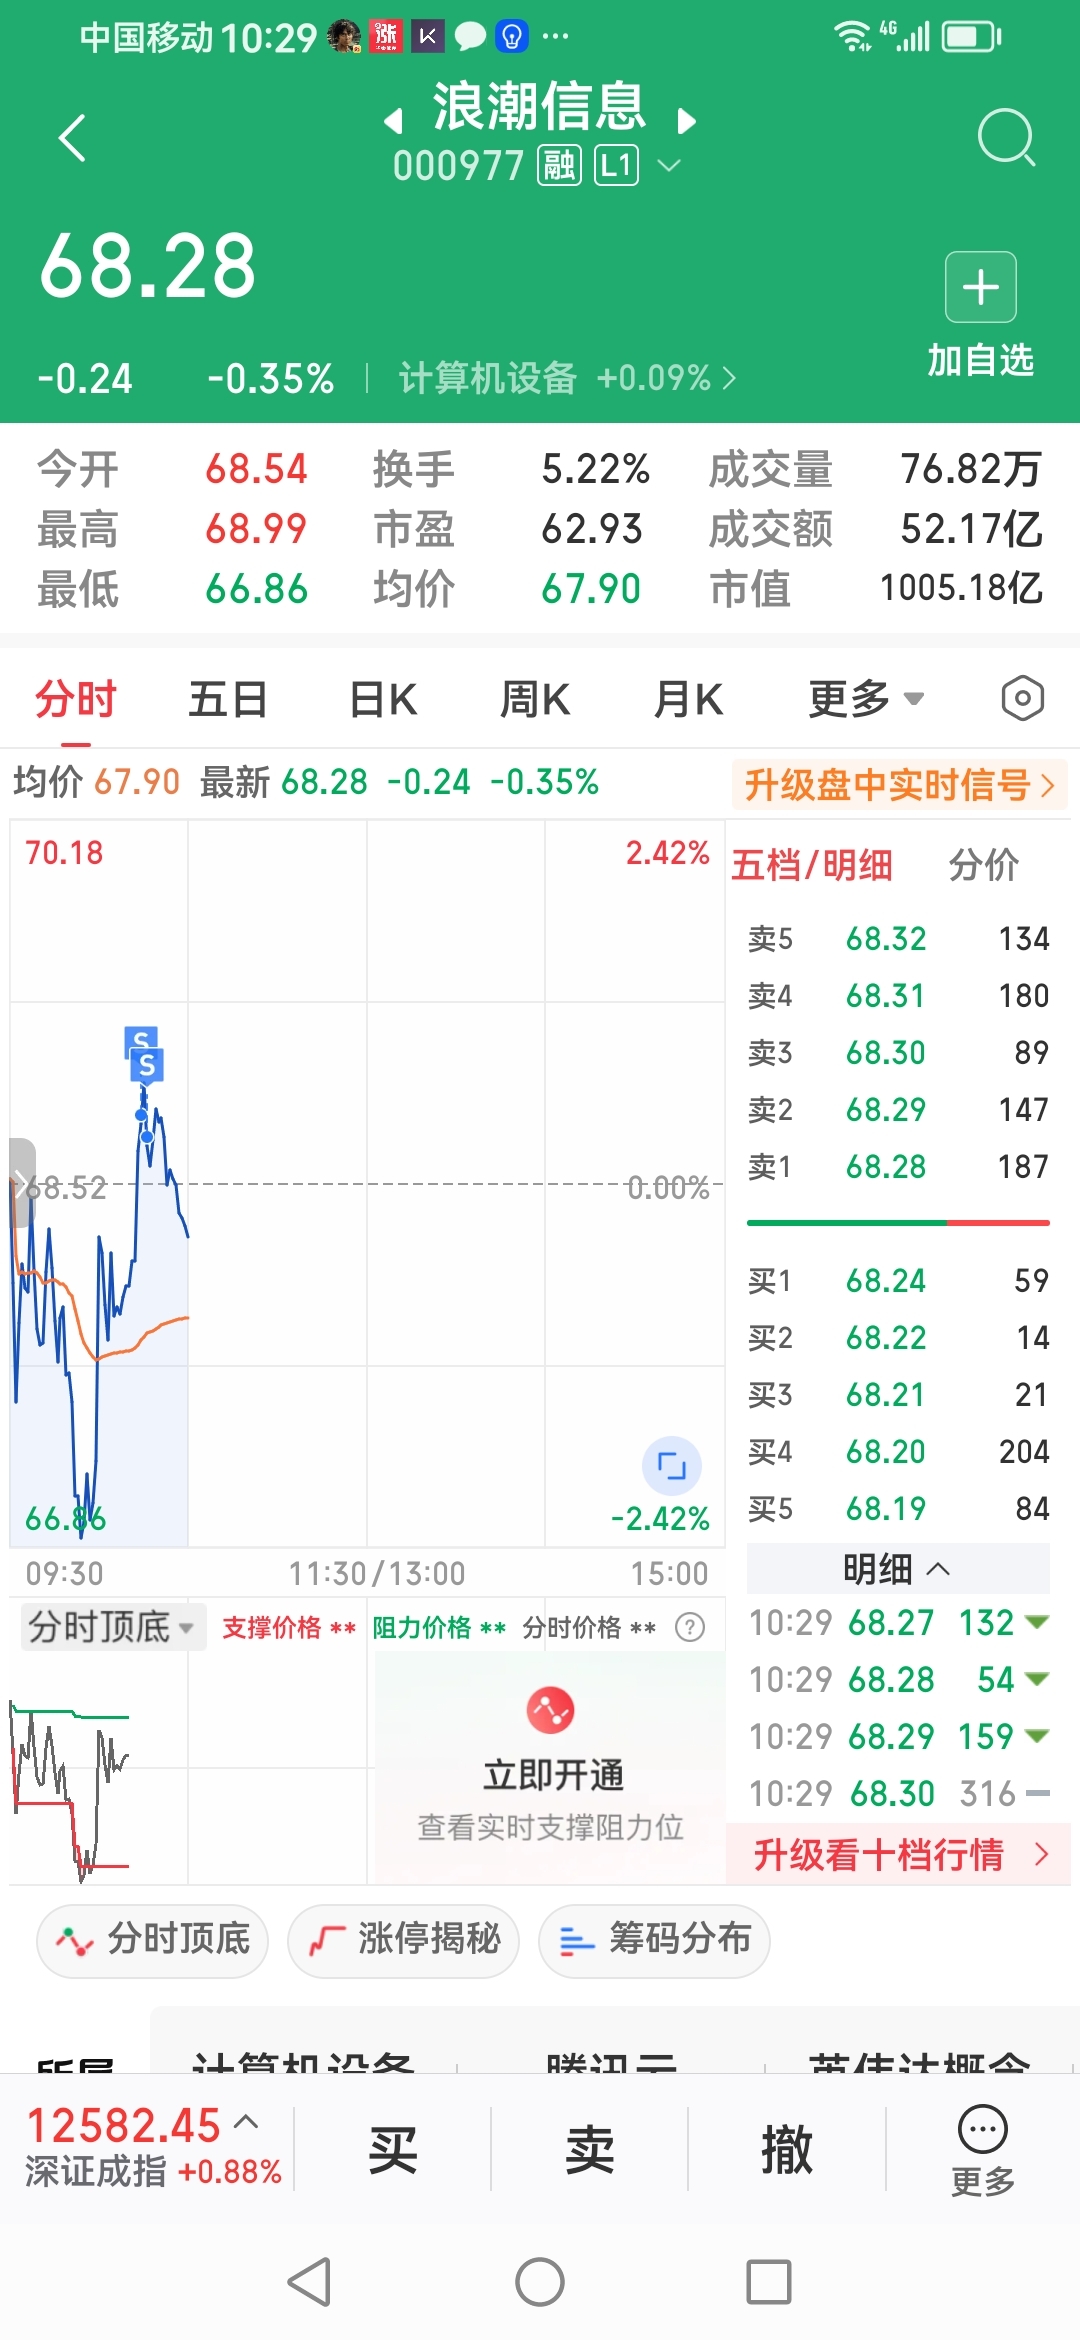Tap the 分时顶底 pill button
Screen dimensions: 1080x2340
tap(153, 1940)
